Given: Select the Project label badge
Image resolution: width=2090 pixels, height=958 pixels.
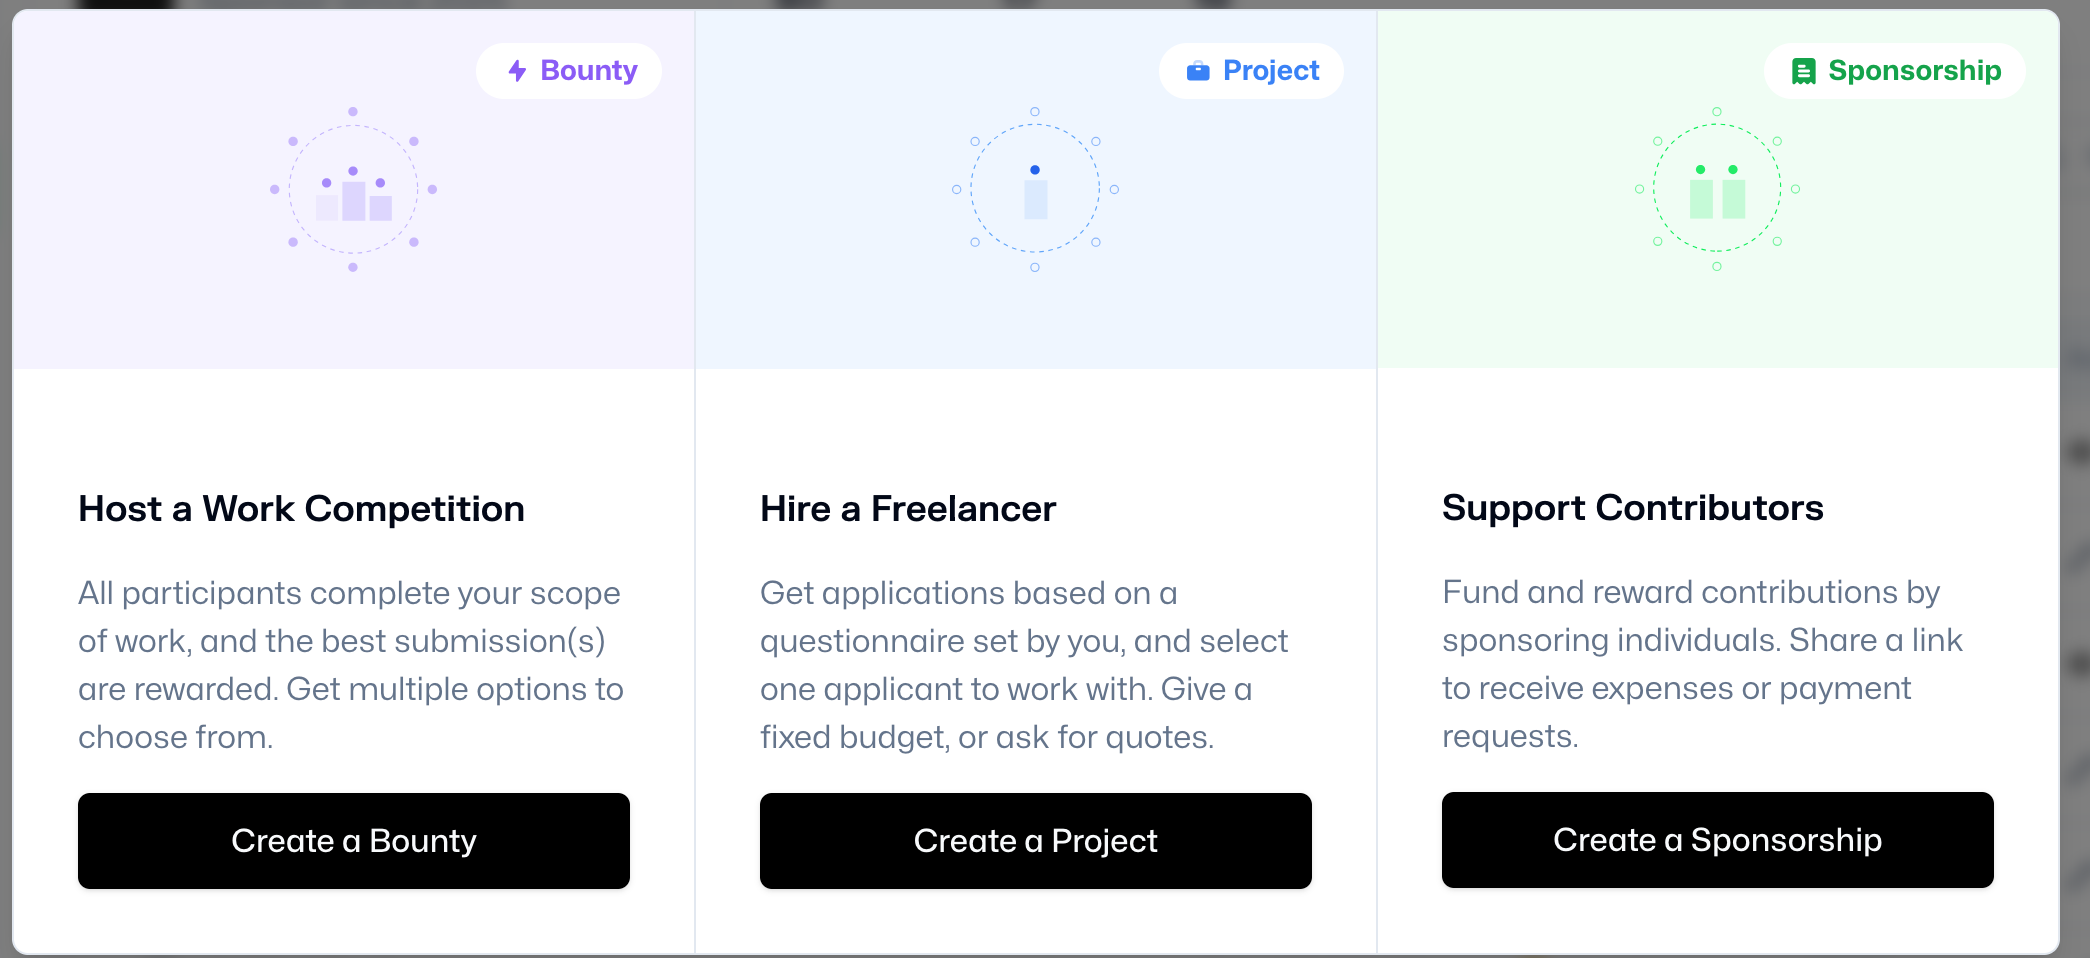Looking at the screenshot, I should click(x=1251, y=71).
